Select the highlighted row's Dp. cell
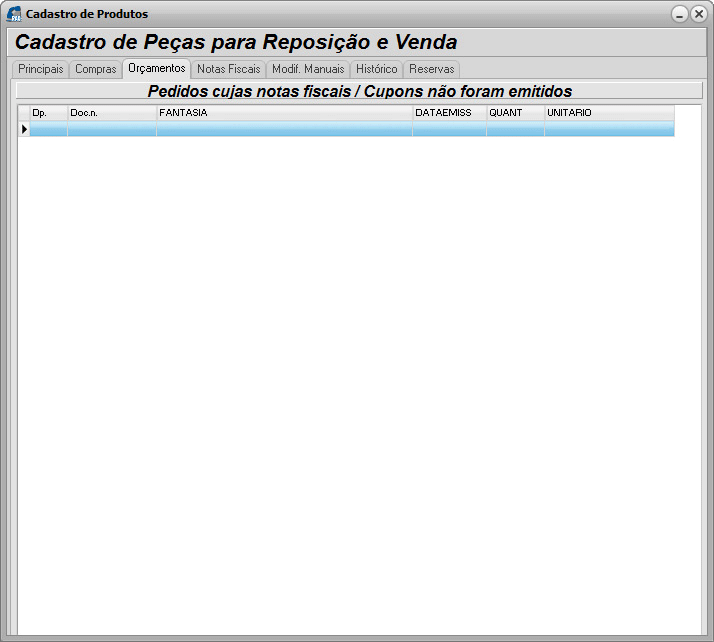Image resolution: width=714 pixels, height=642 pixels. tap(49, 129)
